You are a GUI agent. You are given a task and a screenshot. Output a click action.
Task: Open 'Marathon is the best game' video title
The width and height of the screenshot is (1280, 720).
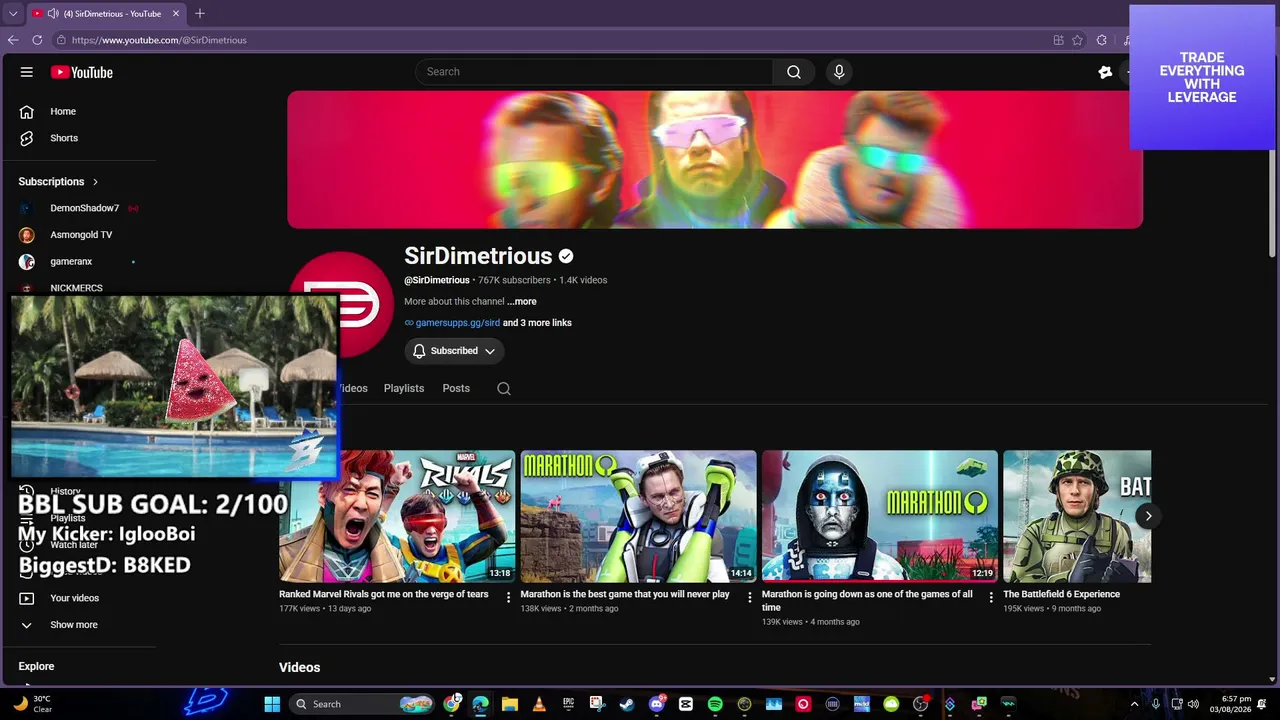click(625, 594)
